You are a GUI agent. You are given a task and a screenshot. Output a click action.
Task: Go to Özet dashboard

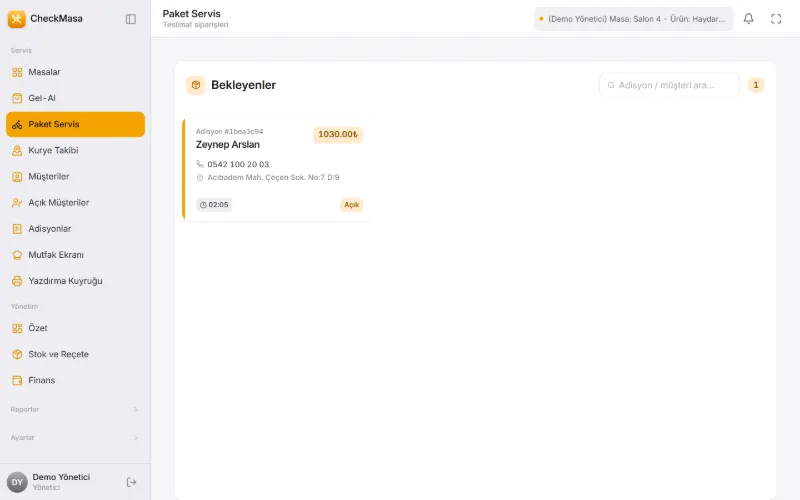tap(76, 328)
